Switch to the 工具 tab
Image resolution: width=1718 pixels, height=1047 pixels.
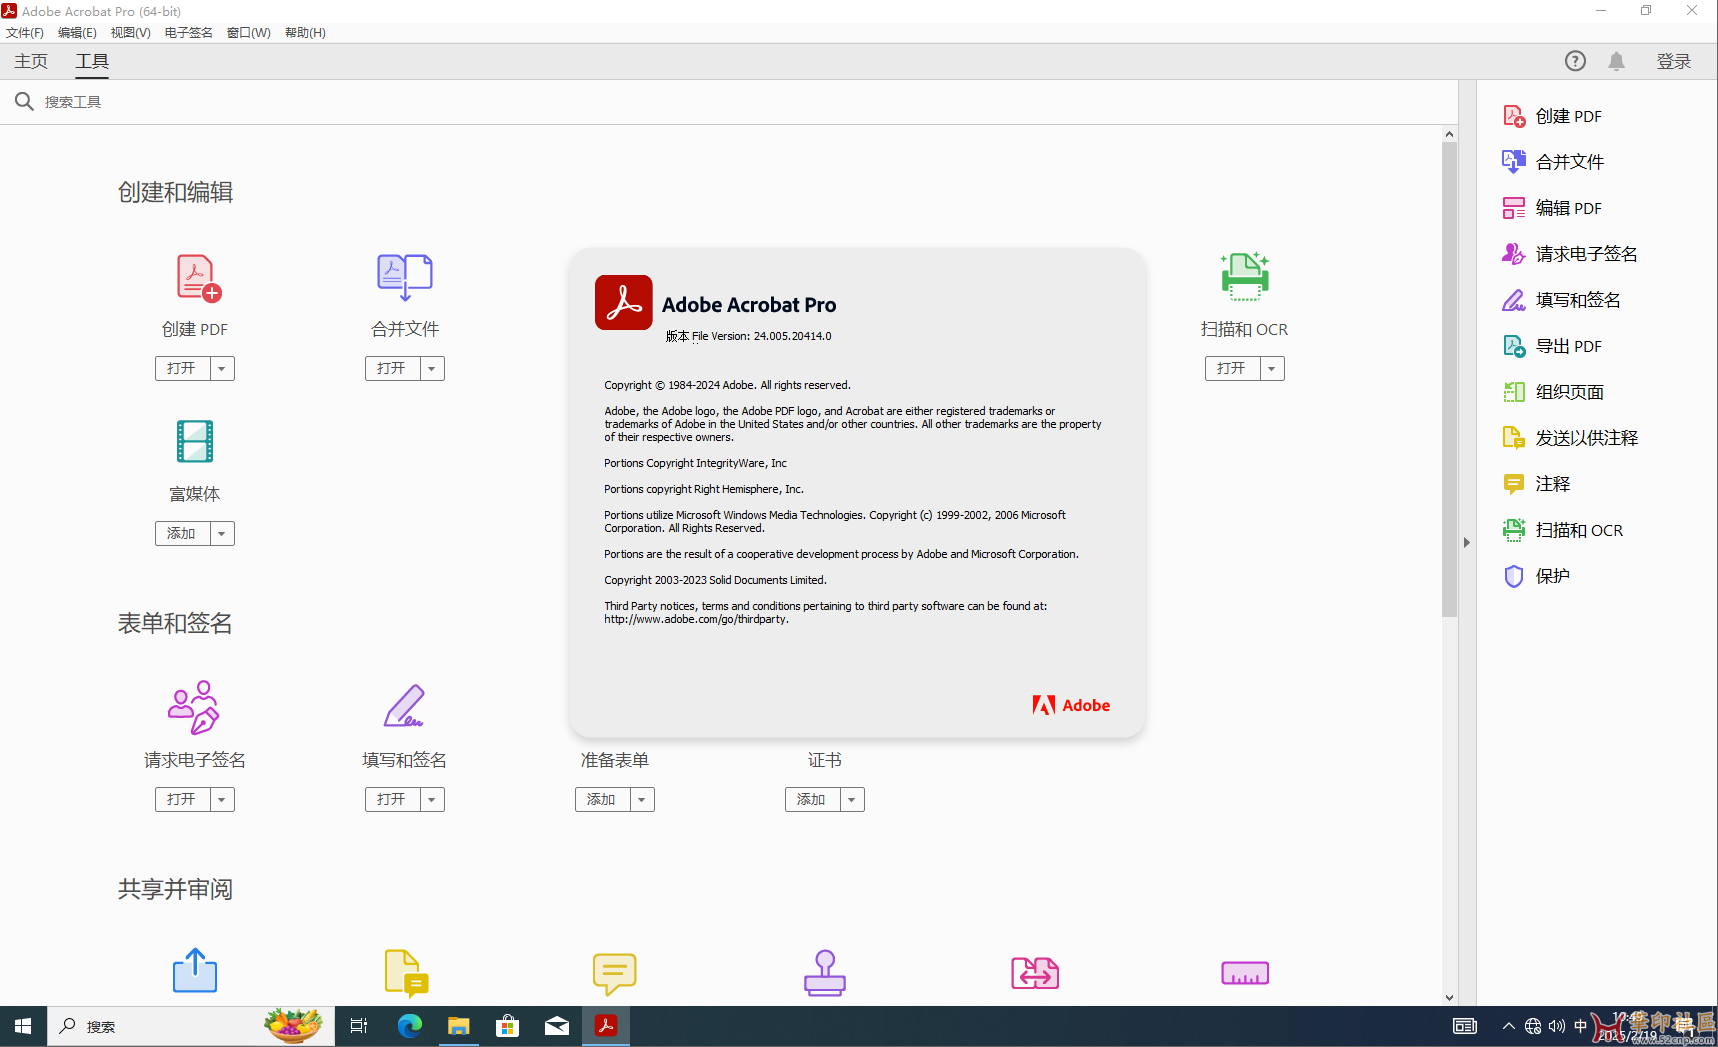[92, 61]
